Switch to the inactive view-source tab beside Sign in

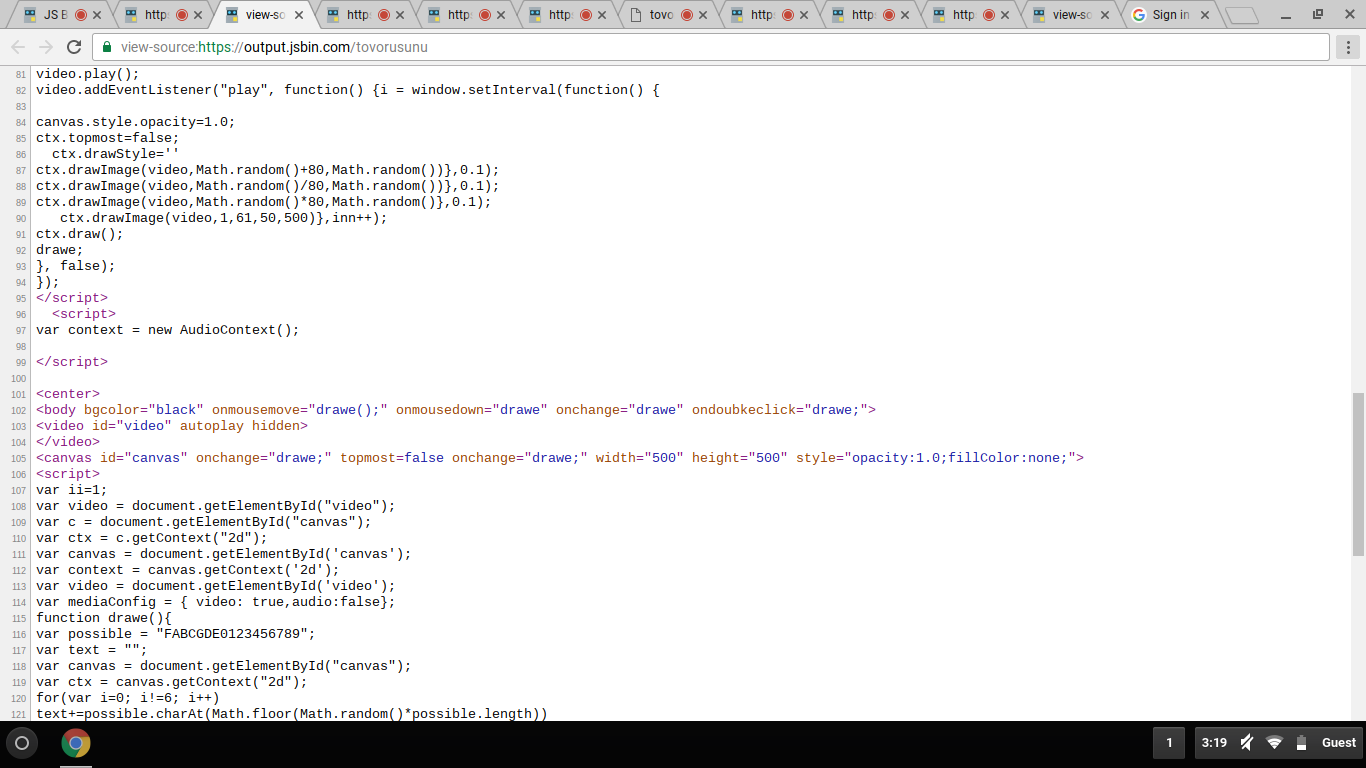pos(1072,15)
